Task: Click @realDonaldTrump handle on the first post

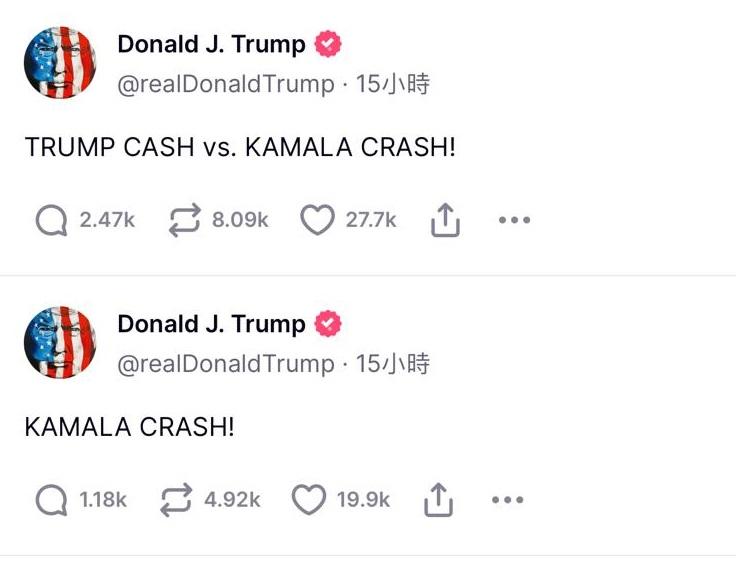Action: (226, 85)
